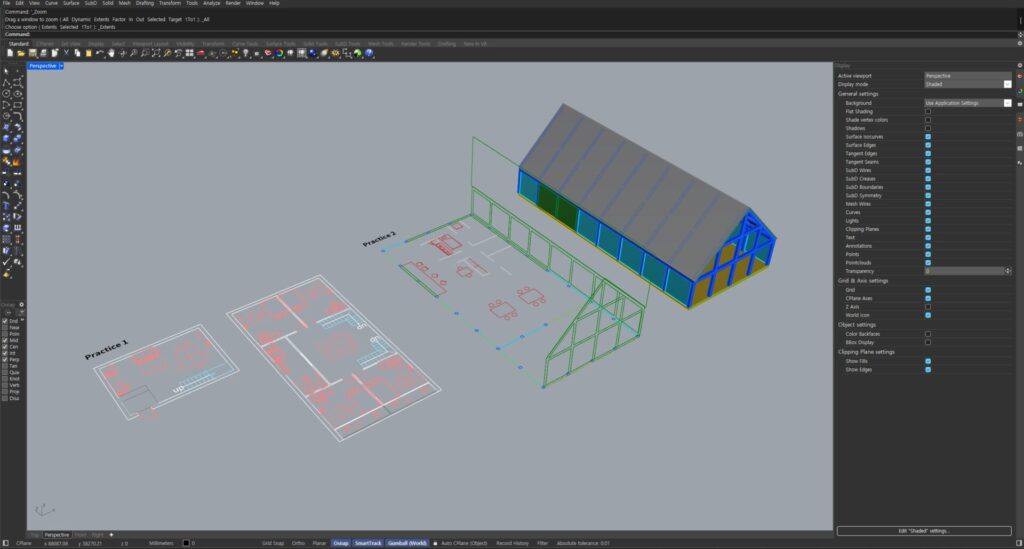This screenshot has width=1024, height=549.
Task: Click the Open file folder icon
Action: [x=20, y=53]
